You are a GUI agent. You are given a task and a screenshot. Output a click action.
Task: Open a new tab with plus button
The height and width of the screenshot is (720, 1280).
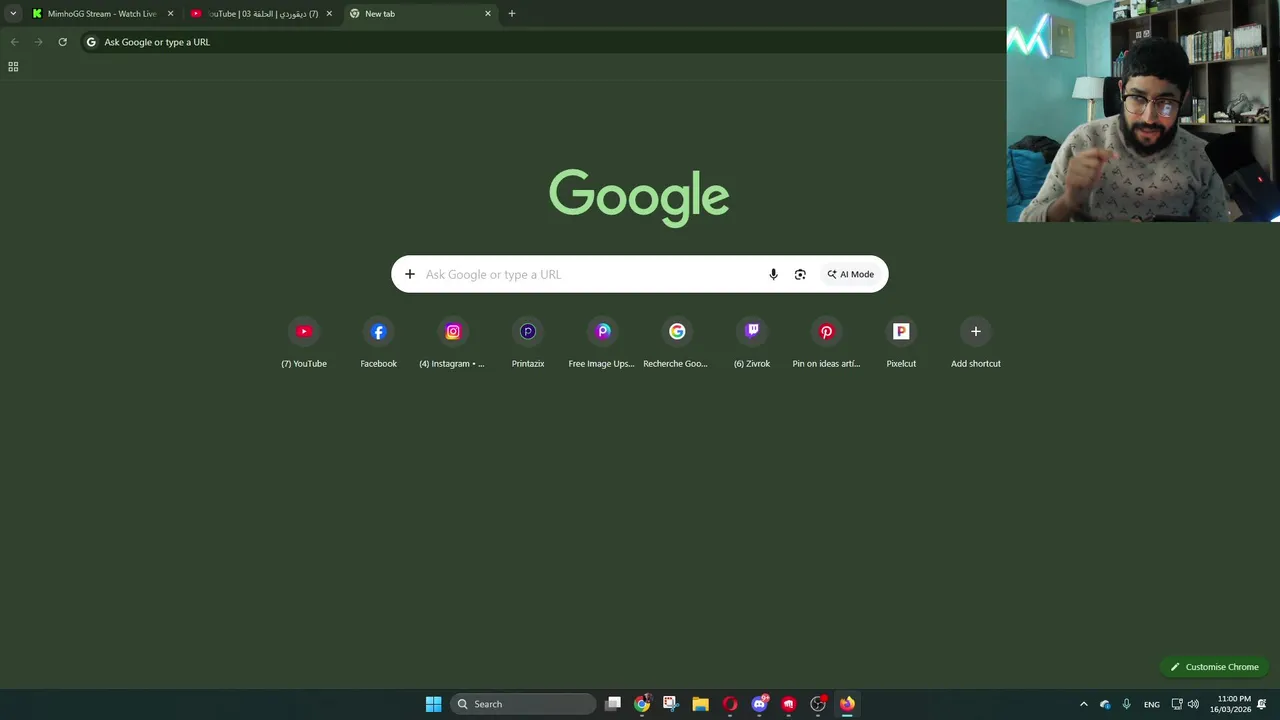tap(512, 14)
